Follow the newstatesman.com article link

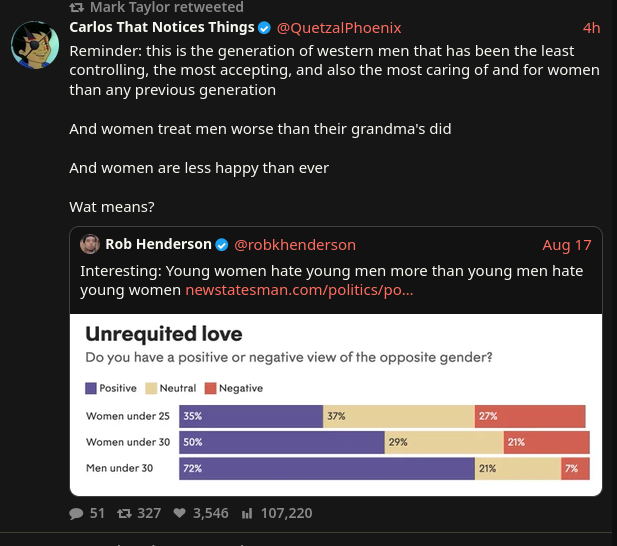point(299,290)
